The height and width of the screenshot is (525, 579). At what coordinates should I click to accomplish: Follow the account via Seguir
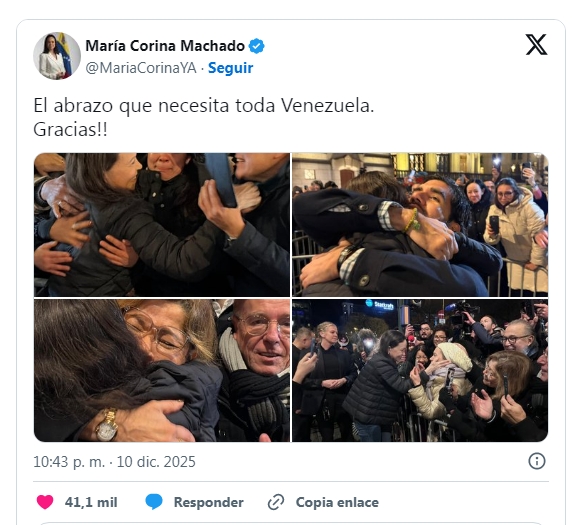230,68
